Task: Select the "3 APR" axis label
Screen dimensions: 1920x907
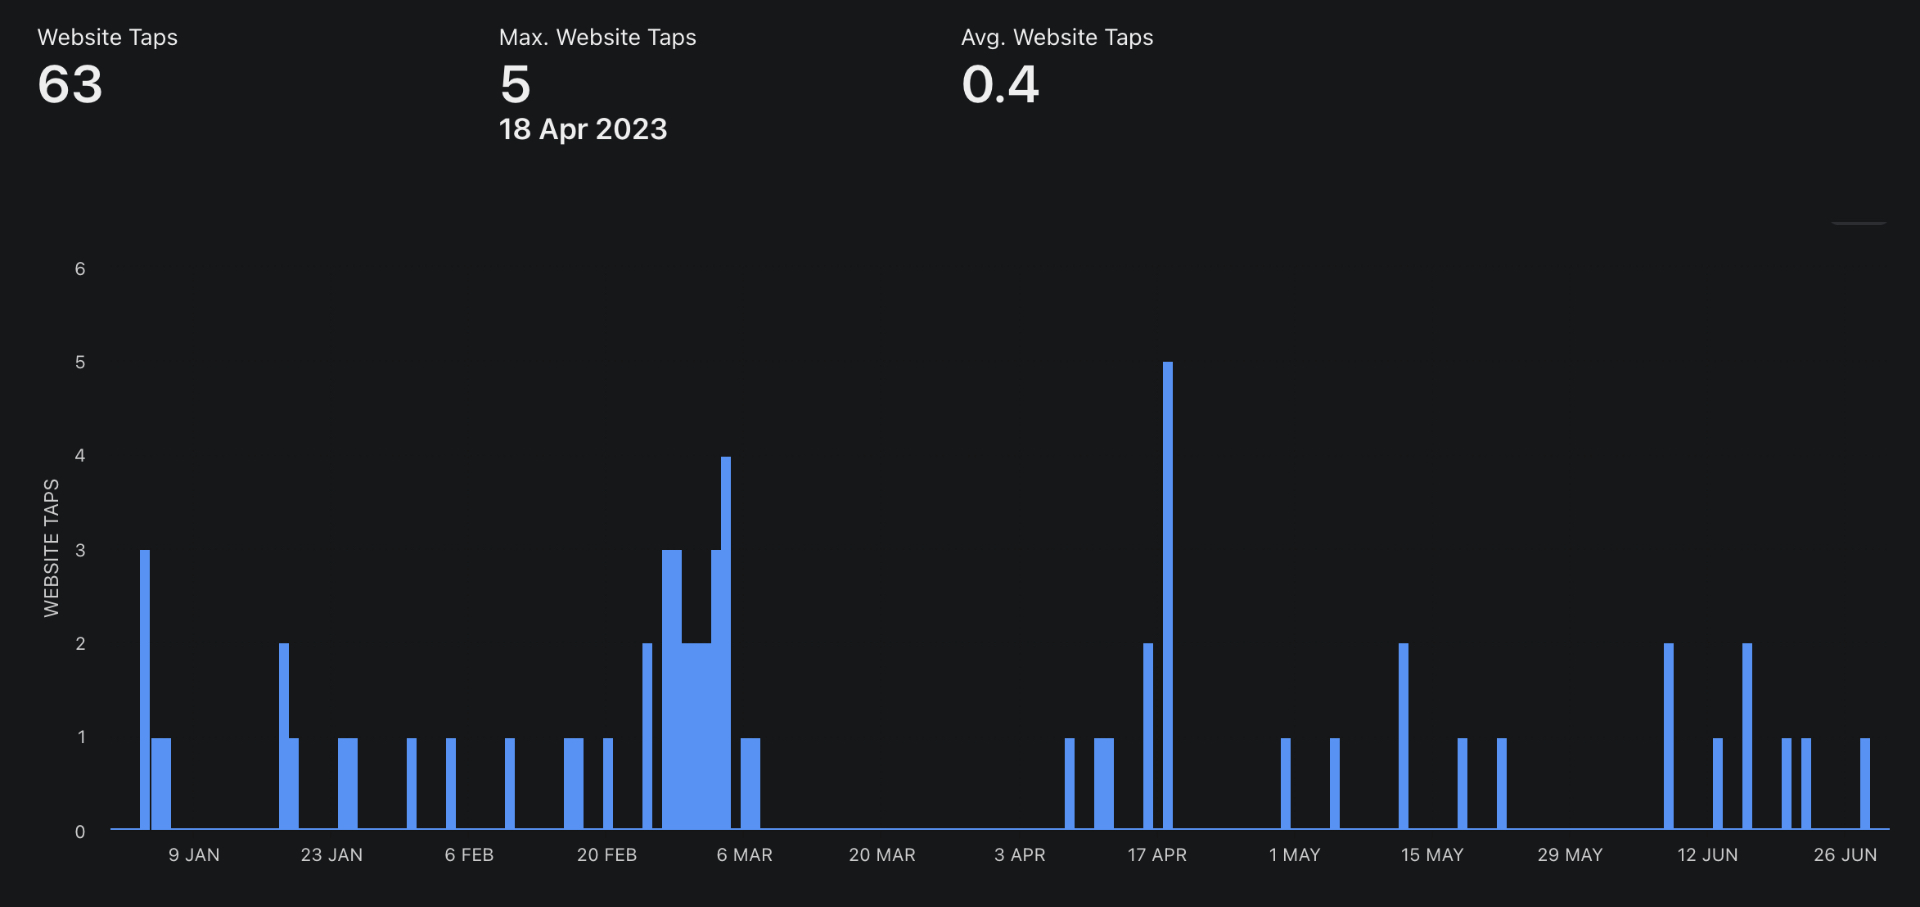Action: click(1020, 855)
